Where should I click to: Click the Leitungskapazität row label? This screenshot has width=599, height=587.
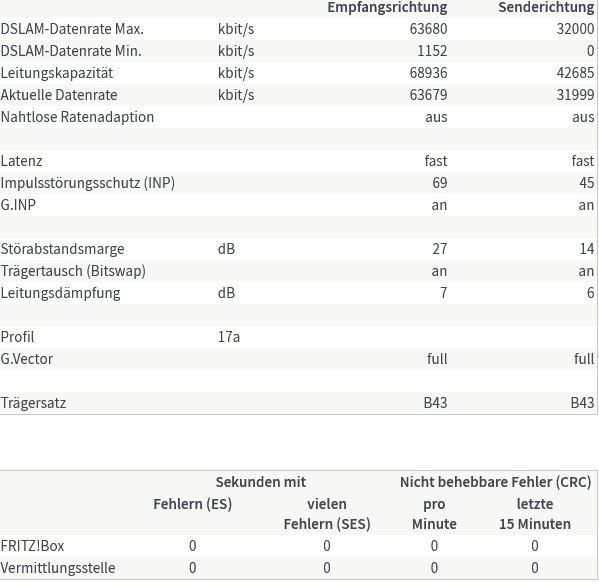coord(57,73)
